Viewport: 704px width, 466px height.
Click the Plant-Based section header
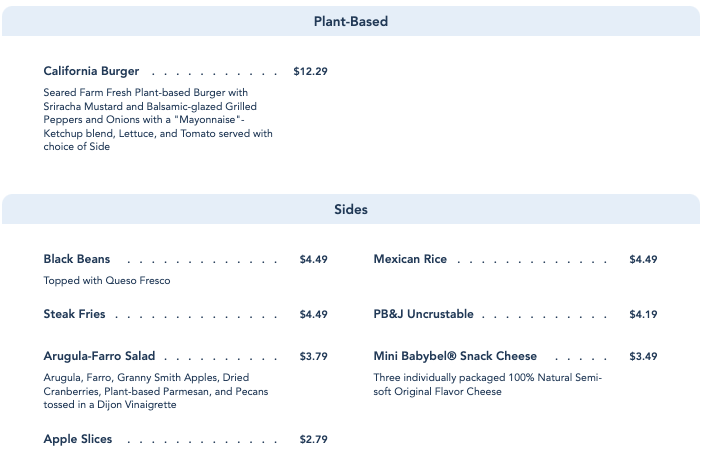(350, 21)
